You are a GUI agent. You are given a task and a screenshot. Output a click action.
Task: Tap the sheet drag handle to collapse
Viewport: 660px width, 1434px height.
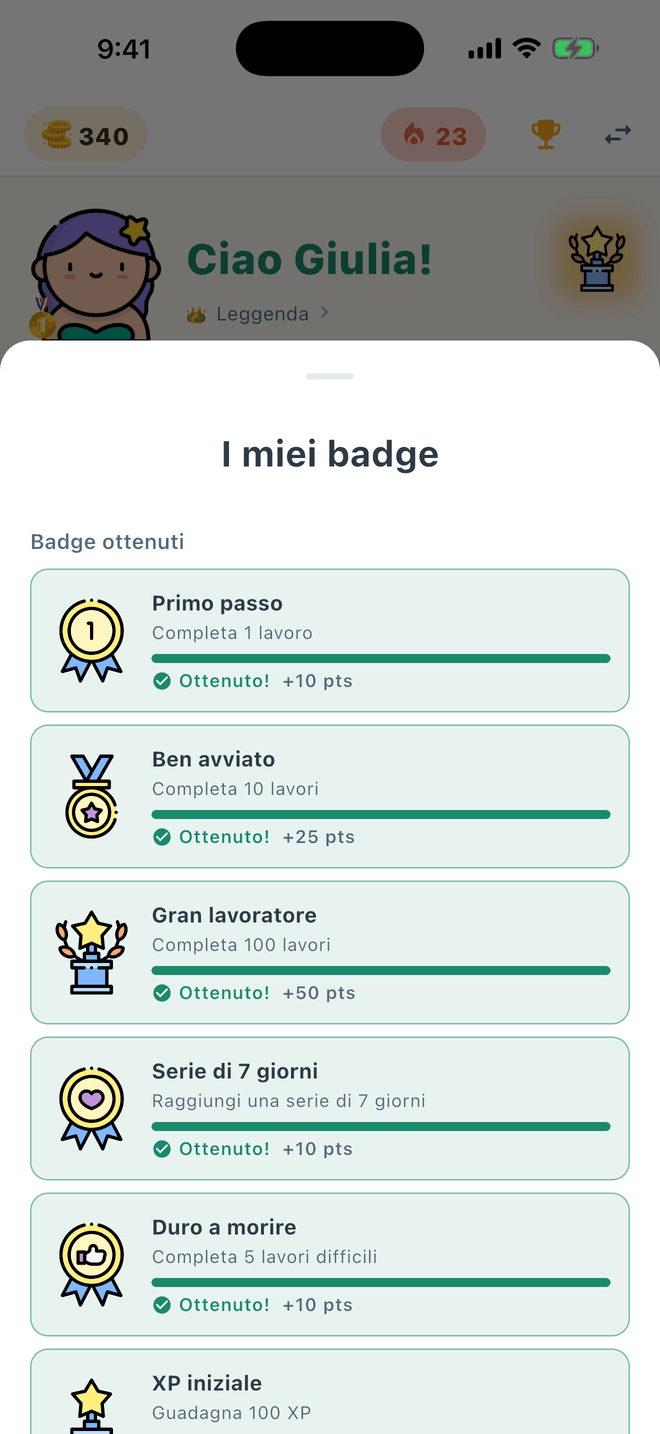coord(330,377)
